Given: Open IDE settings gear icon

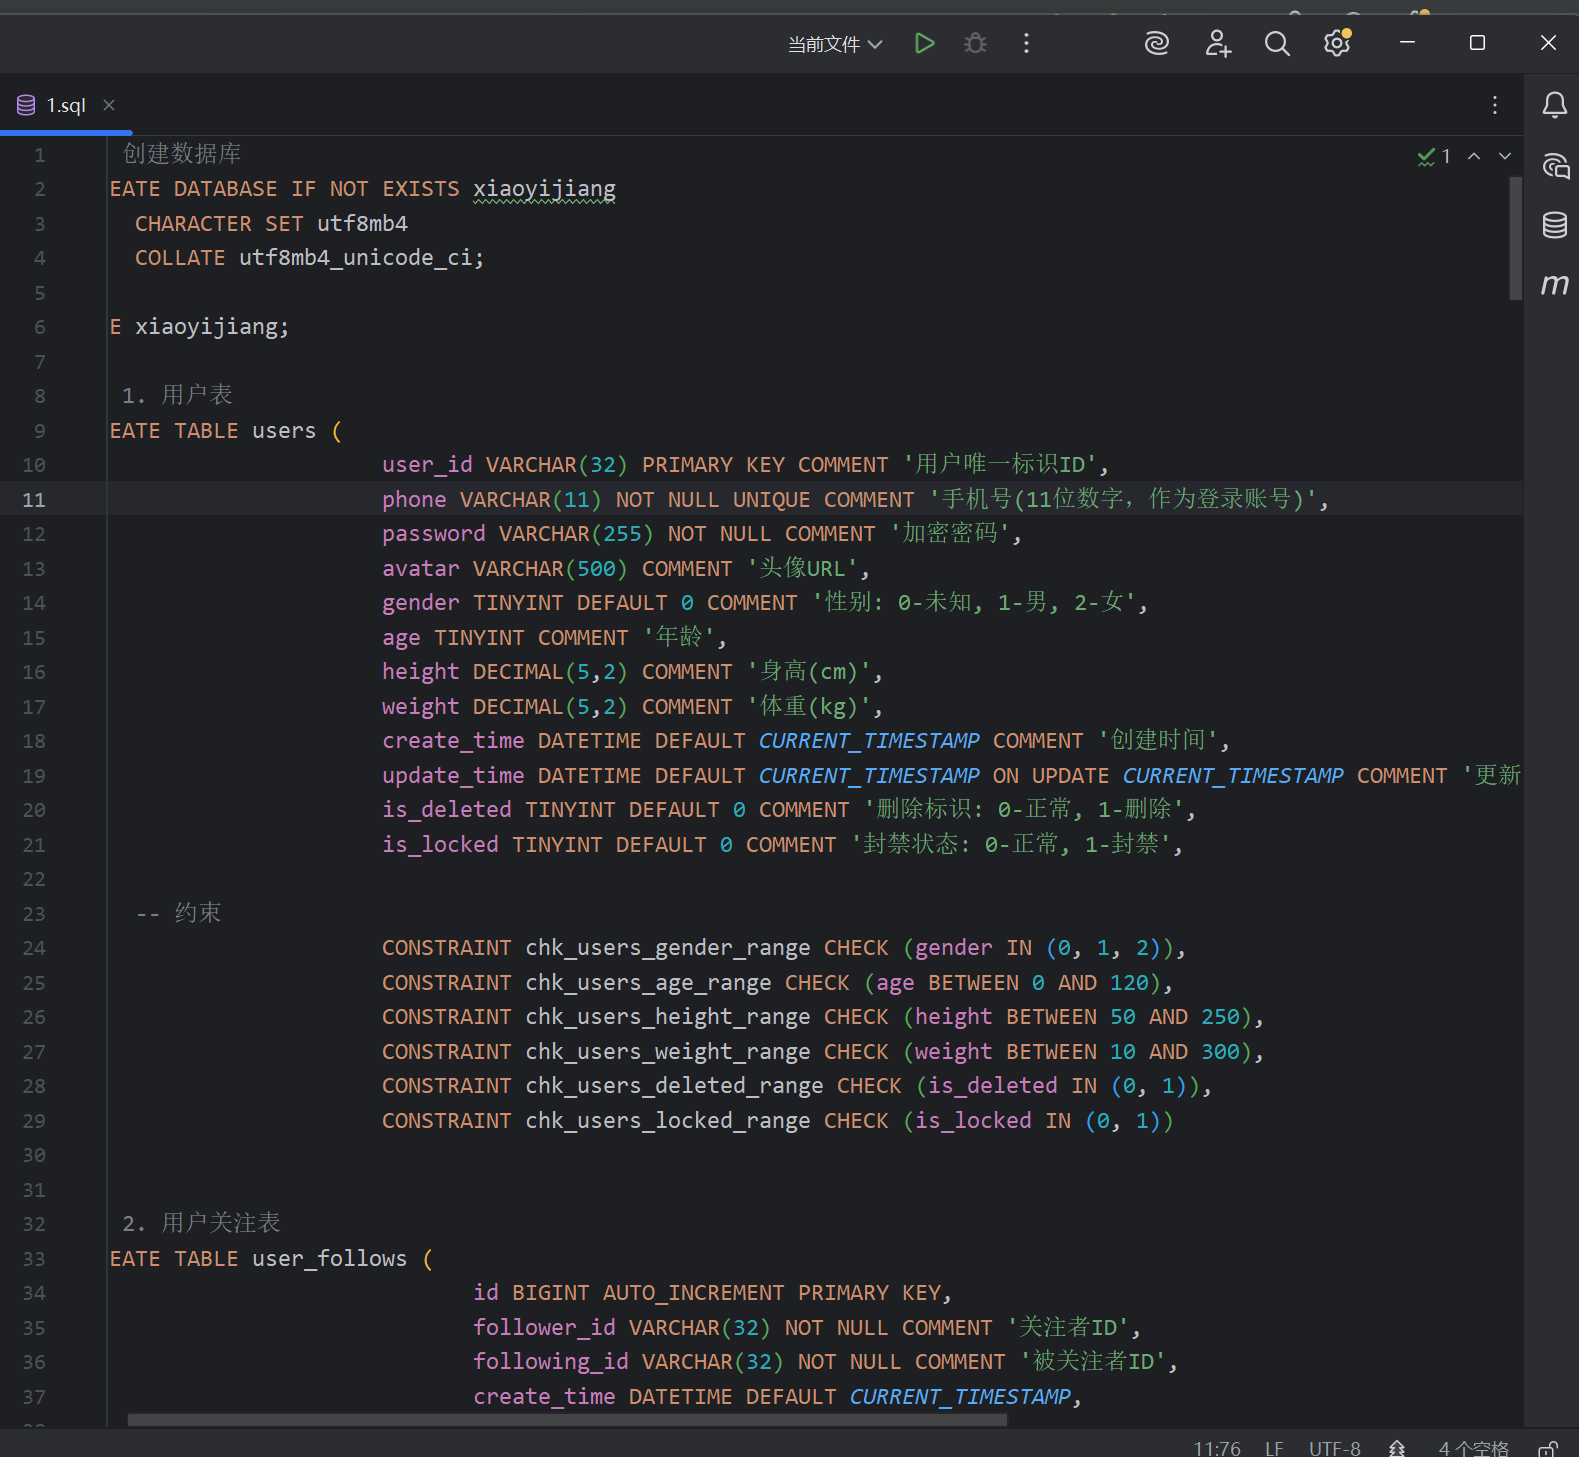Looking at the screenshot, I should tap(1337, 43).
